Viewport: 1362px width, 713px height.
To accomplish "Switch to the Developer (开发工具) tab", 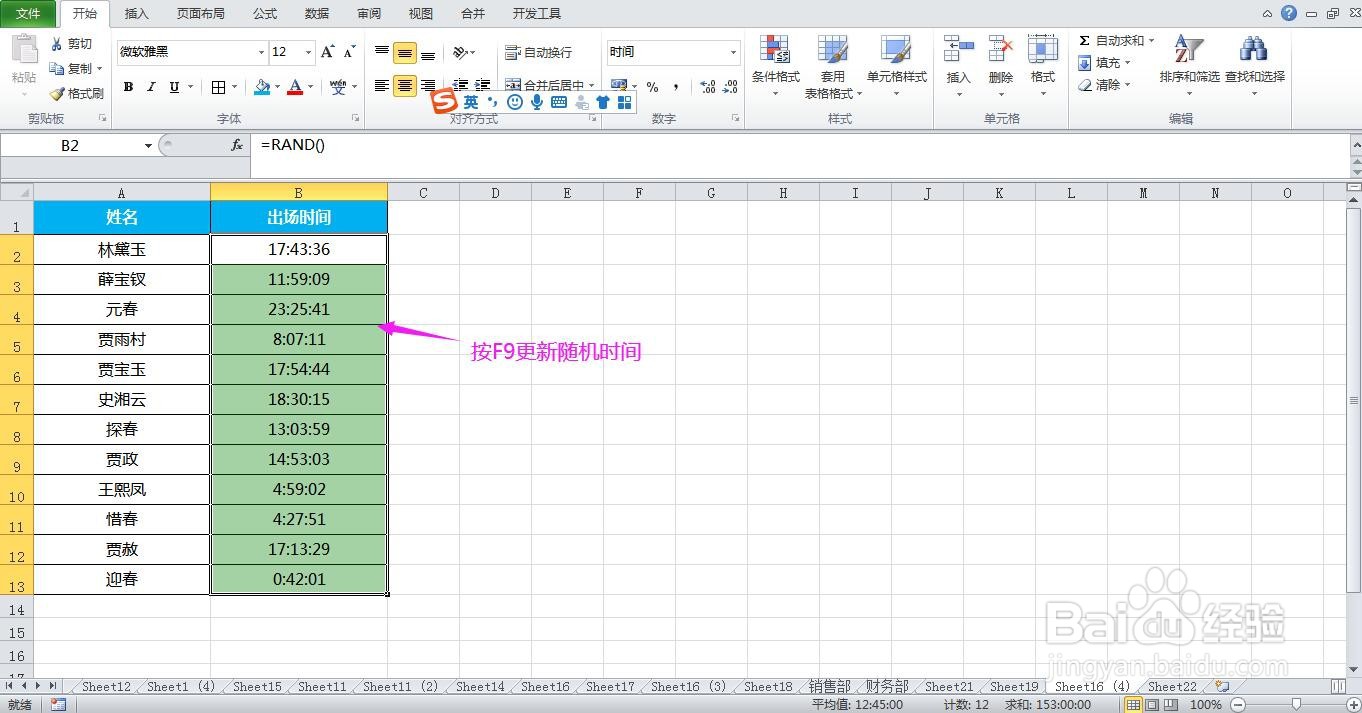I will pos(537,14).
